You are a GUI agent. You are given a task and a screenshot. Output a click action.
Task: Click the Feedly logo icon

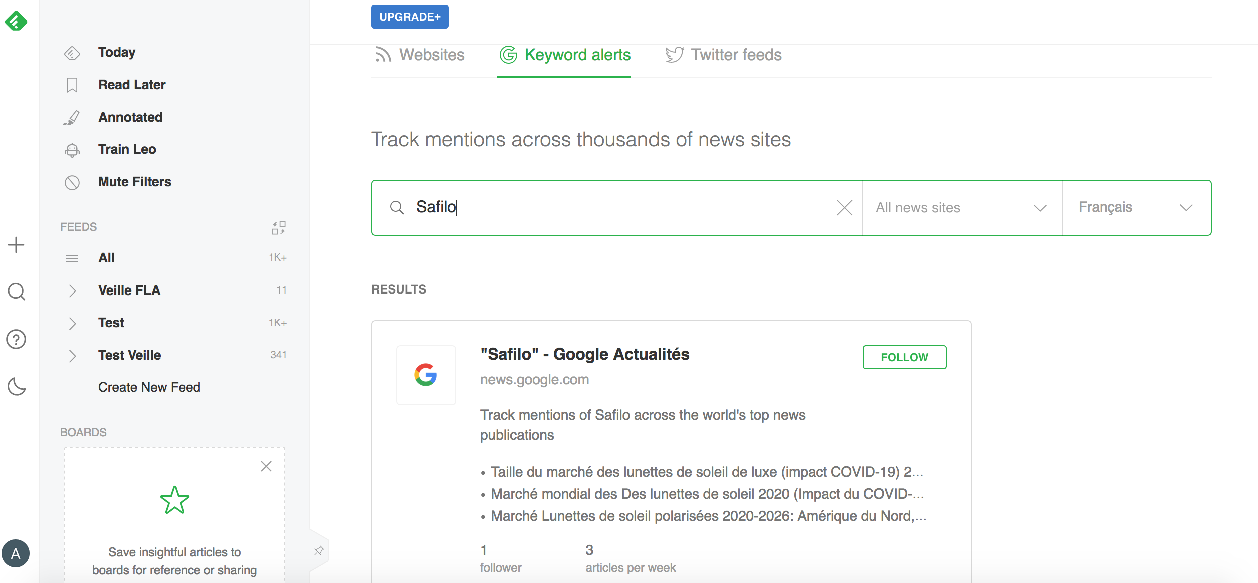(16, 19)
